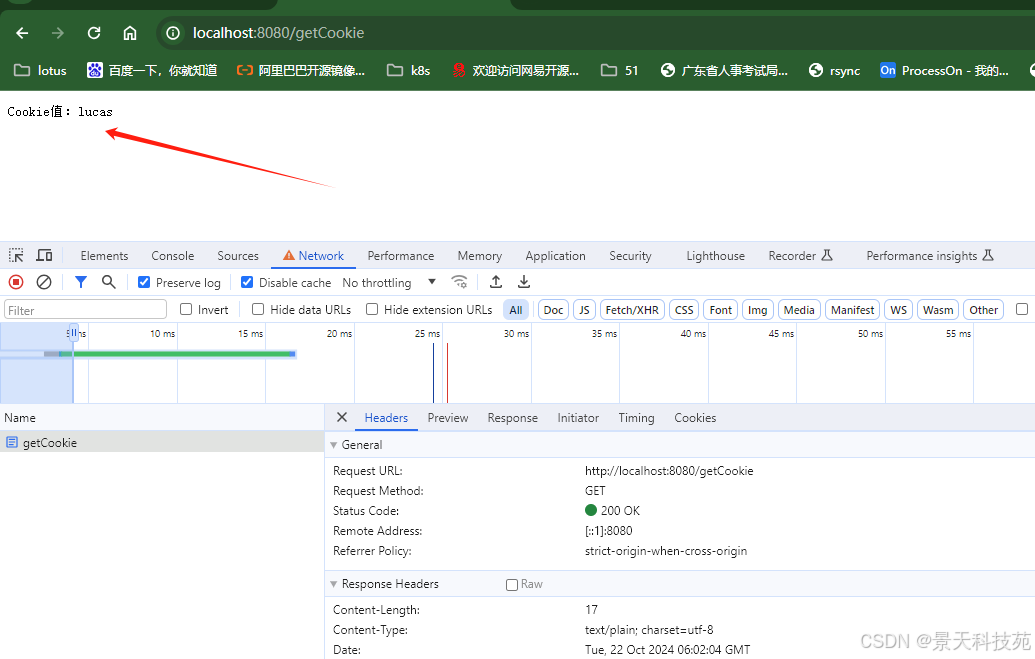Open network conditions wifi icon

click(x=459, y=282)
